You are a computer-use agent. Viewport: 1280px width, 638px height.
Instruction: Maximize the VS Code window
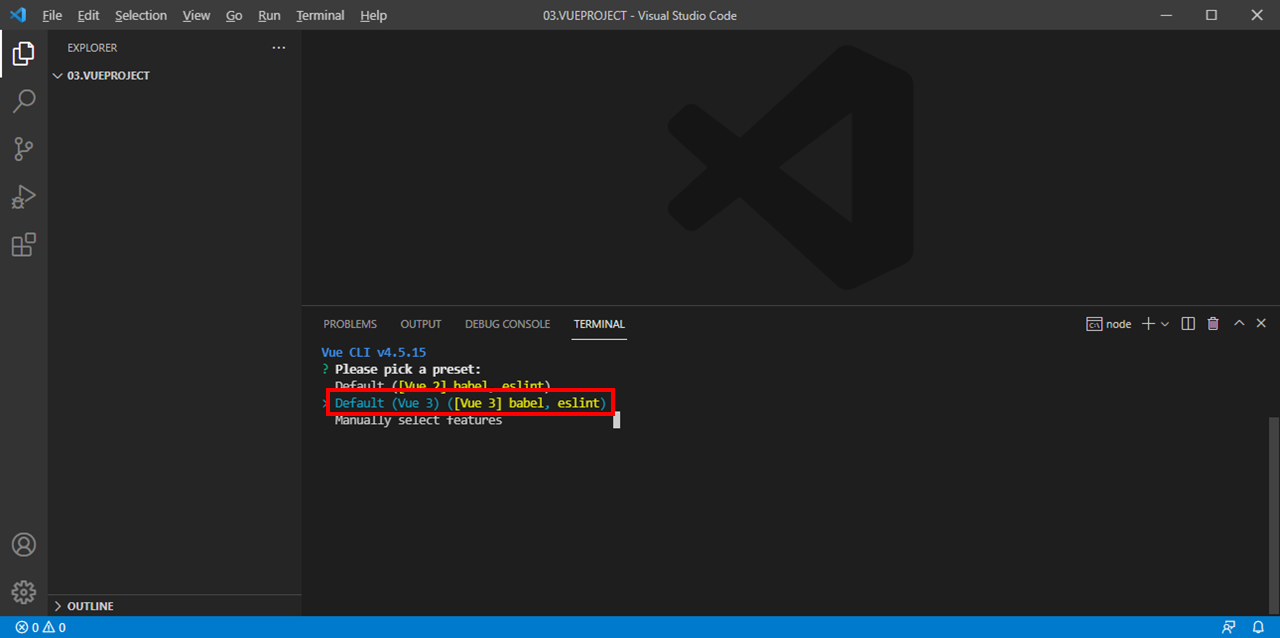tap(1211, 15)
